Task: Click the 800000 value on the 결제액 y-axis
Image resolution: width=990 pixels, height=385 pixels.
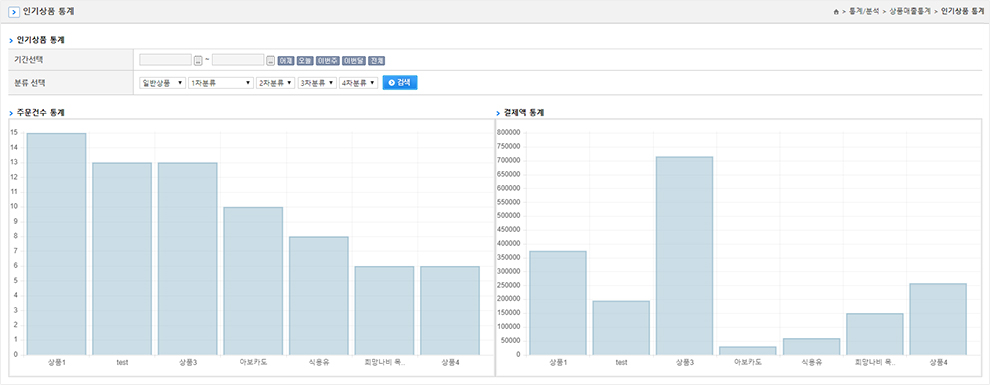Action: click(509, 133)
